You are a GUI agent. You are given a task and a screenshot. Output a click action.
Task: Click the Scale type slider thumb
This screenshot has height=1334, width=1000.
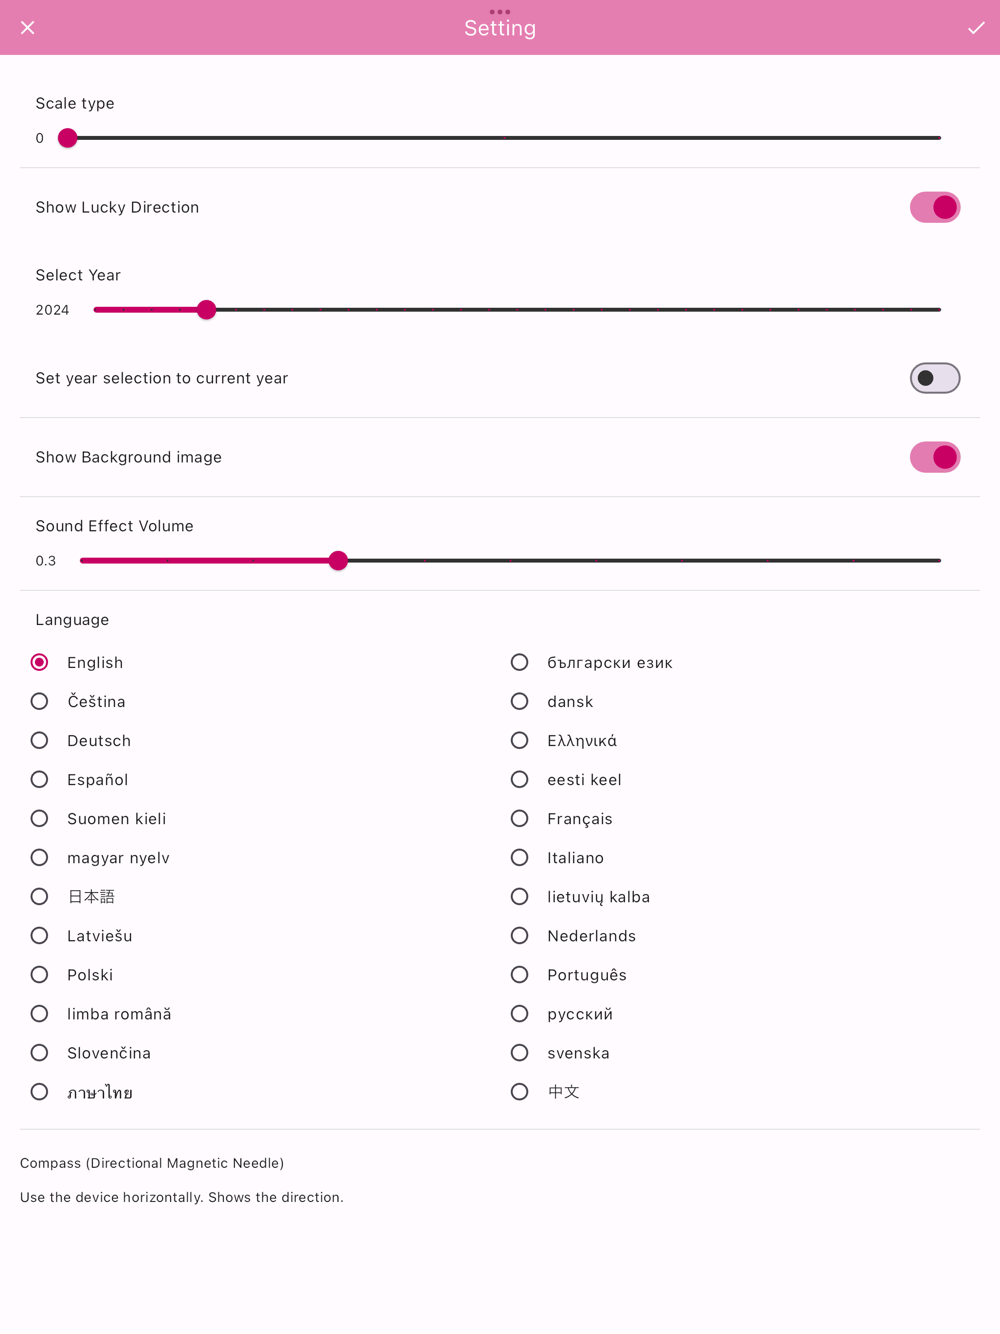(67, 138)
